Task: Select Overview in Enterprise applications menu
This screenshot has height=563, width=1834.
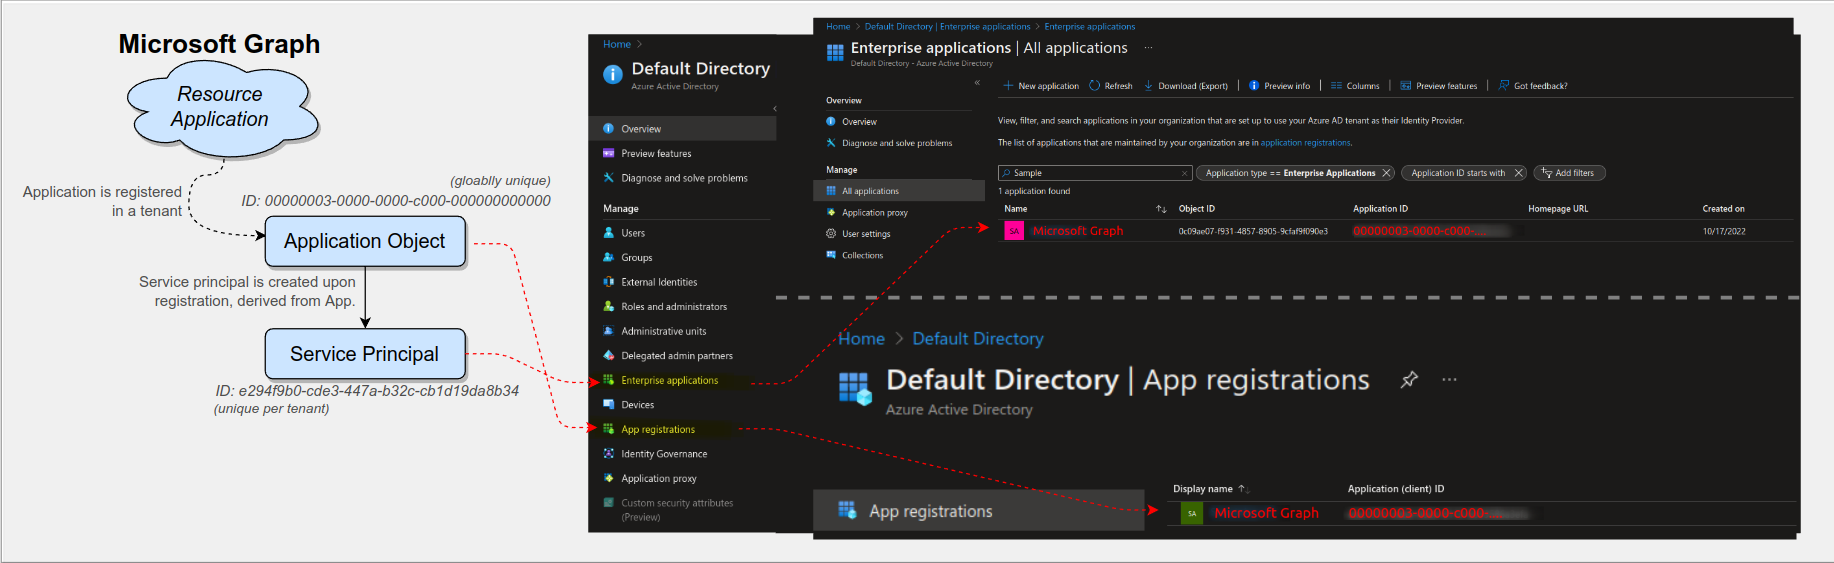Action: (859, 121)
